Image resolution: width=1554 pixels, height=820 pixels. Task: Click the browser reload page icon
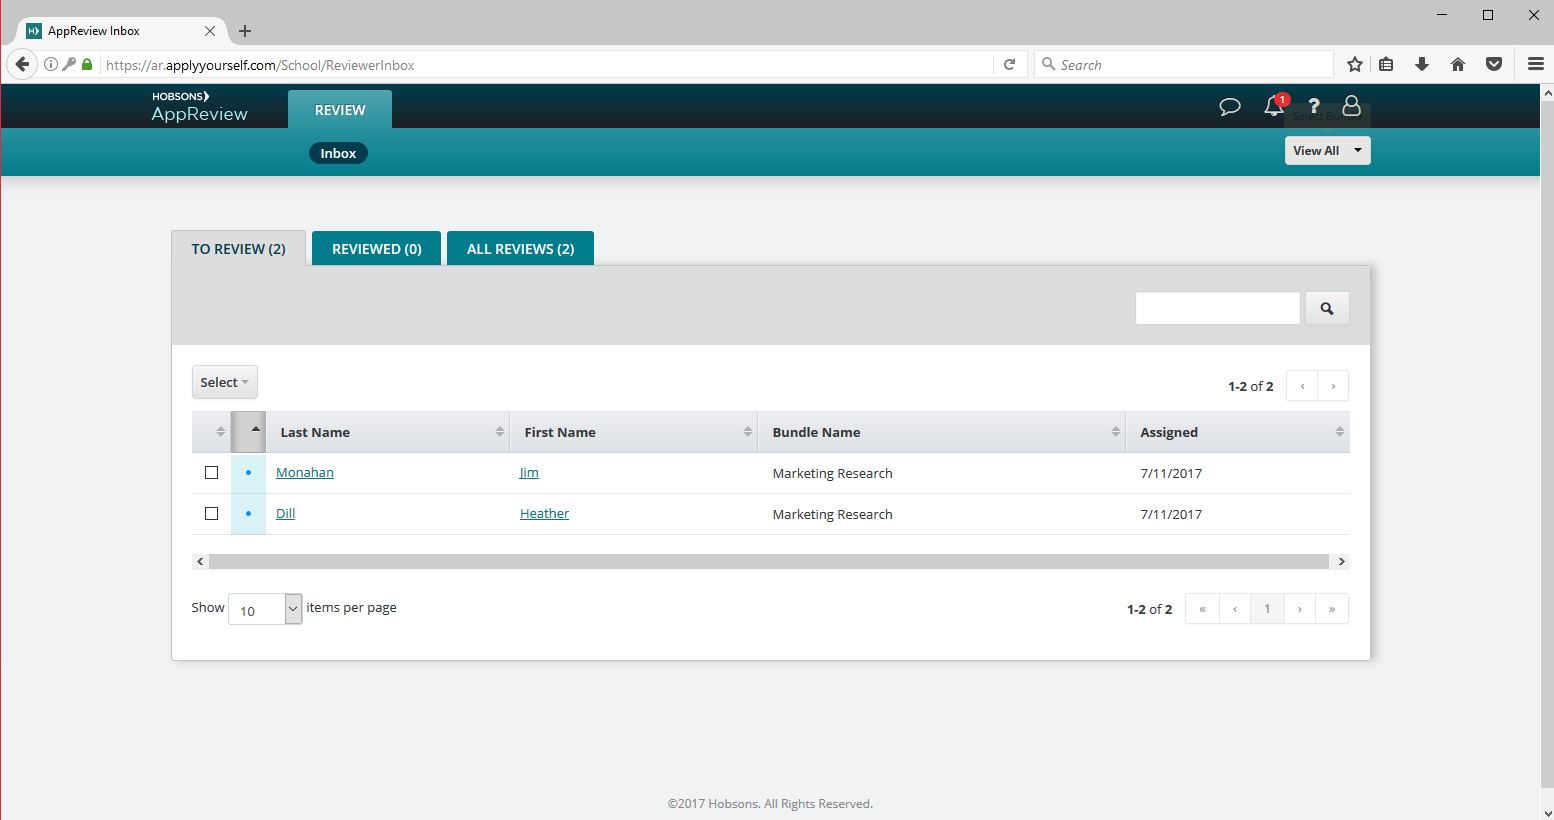point(1010,65)
